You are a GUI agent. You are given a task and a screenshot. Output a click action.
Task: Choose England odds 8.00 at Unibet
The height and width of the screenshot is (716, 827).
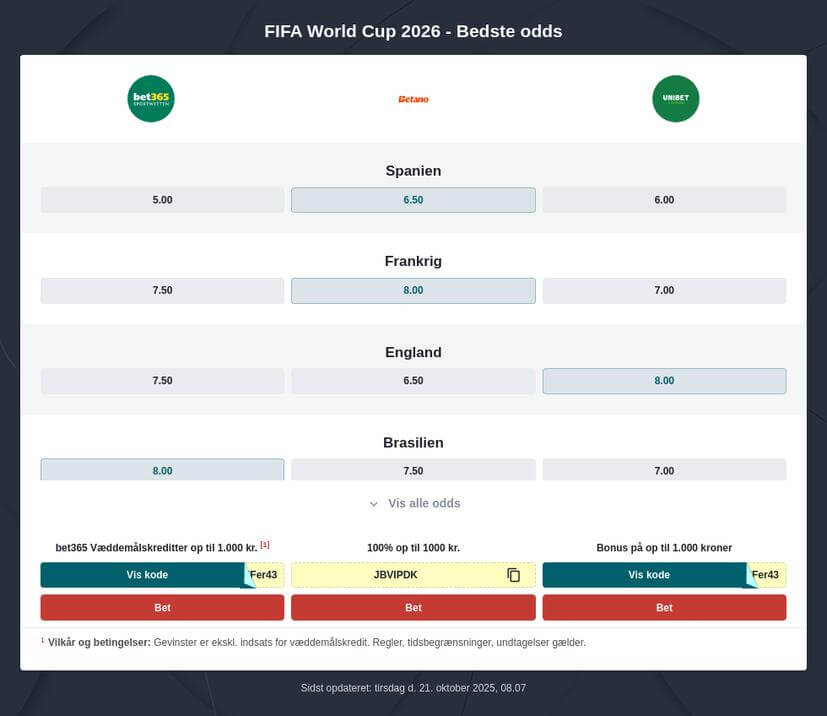pyautogui.click(x=664, y=381)
